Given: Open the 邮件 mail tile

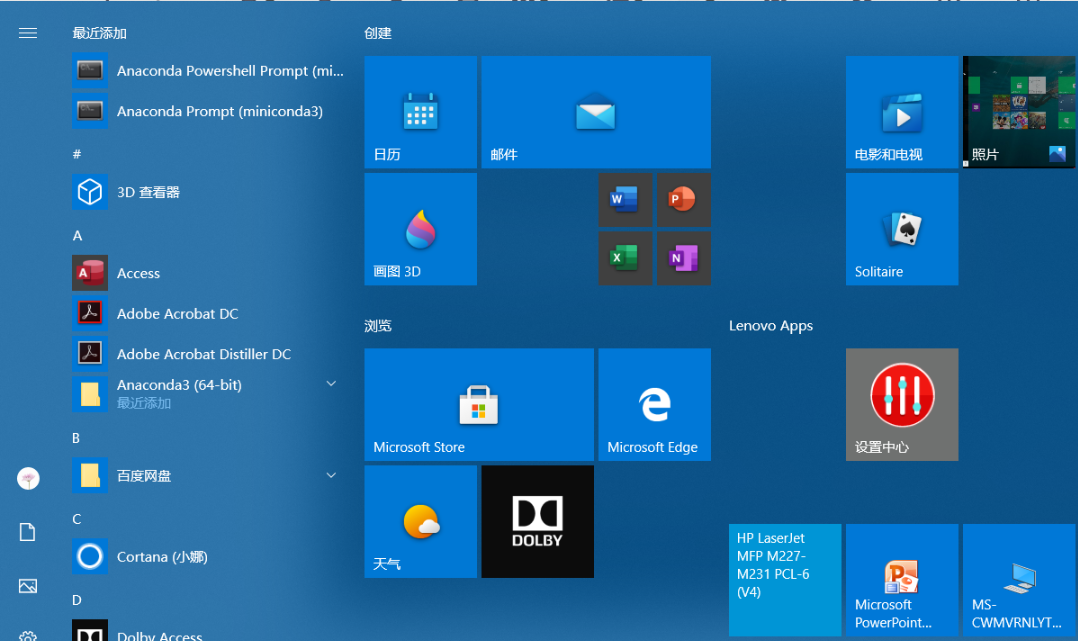Looking at the screenshot, I should click(x=596, y=112).
